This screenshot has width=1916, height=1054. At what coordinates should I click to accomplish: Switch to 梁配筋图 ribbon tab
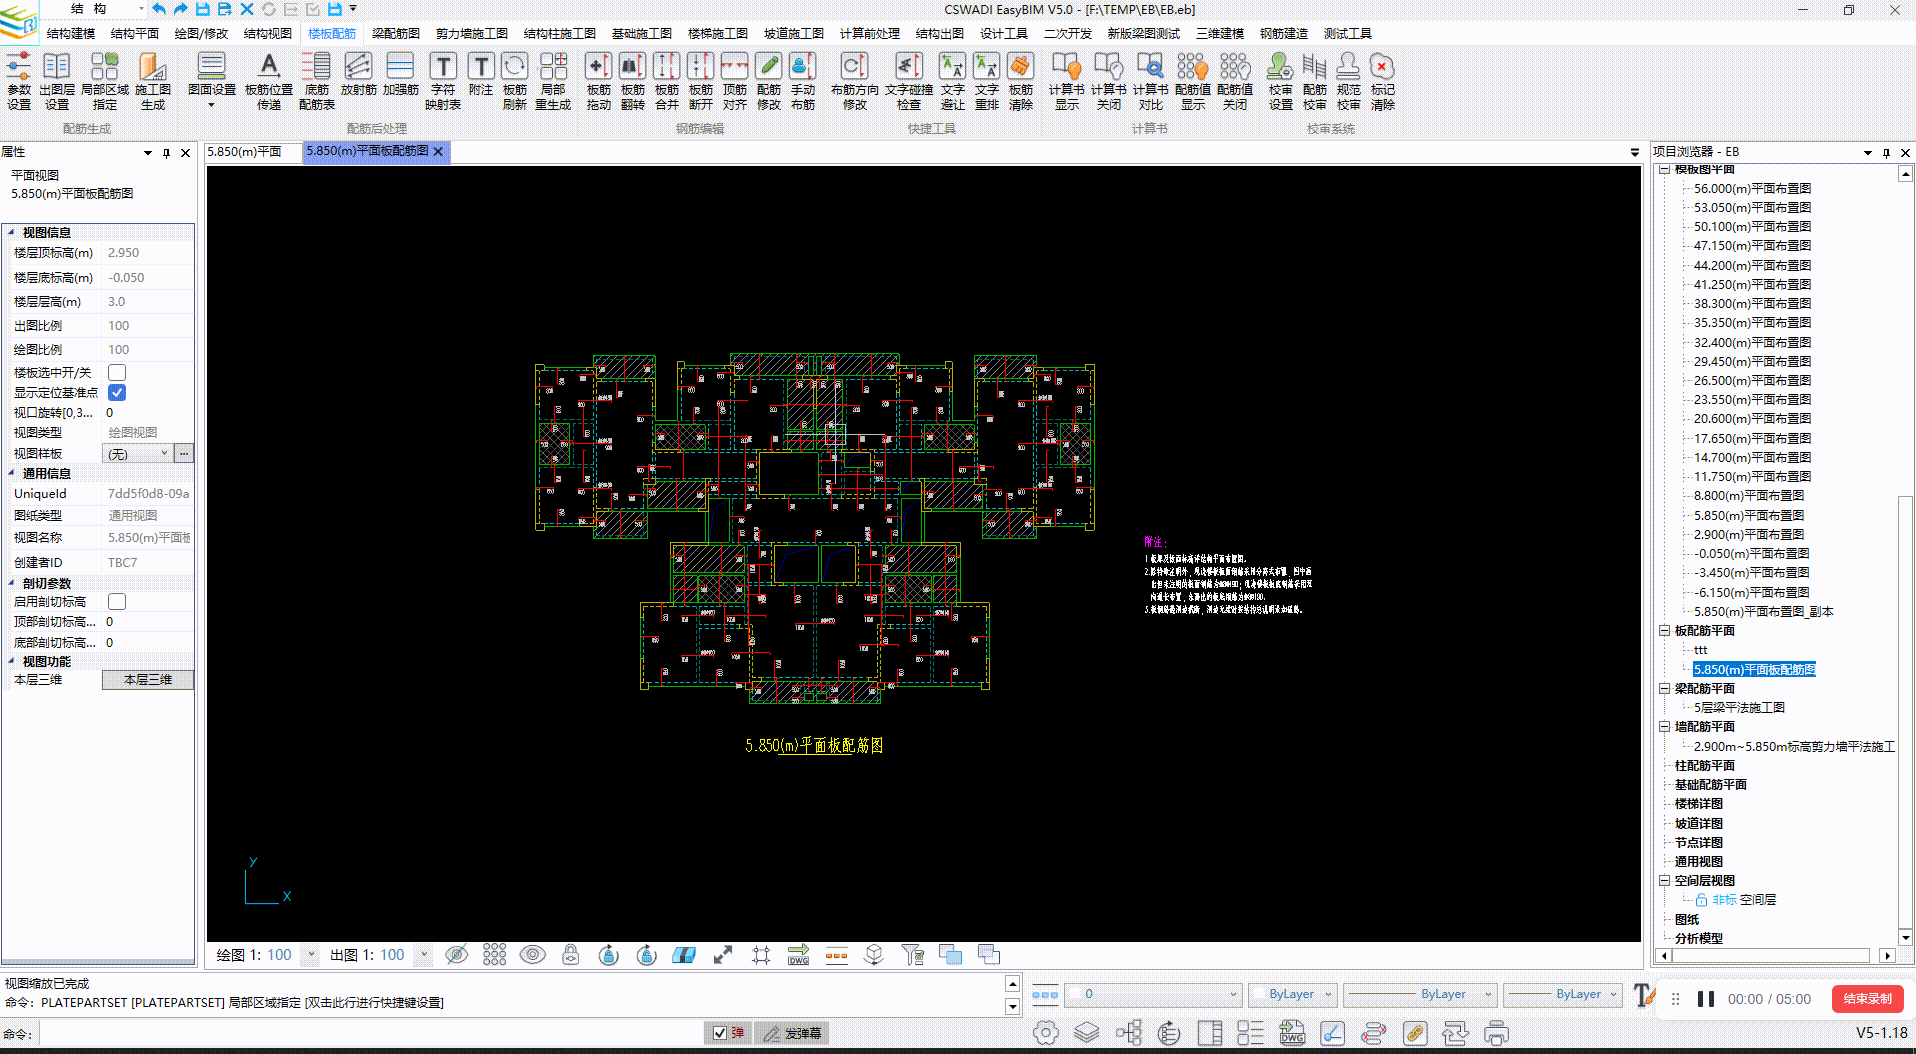(x=396, y=34)
